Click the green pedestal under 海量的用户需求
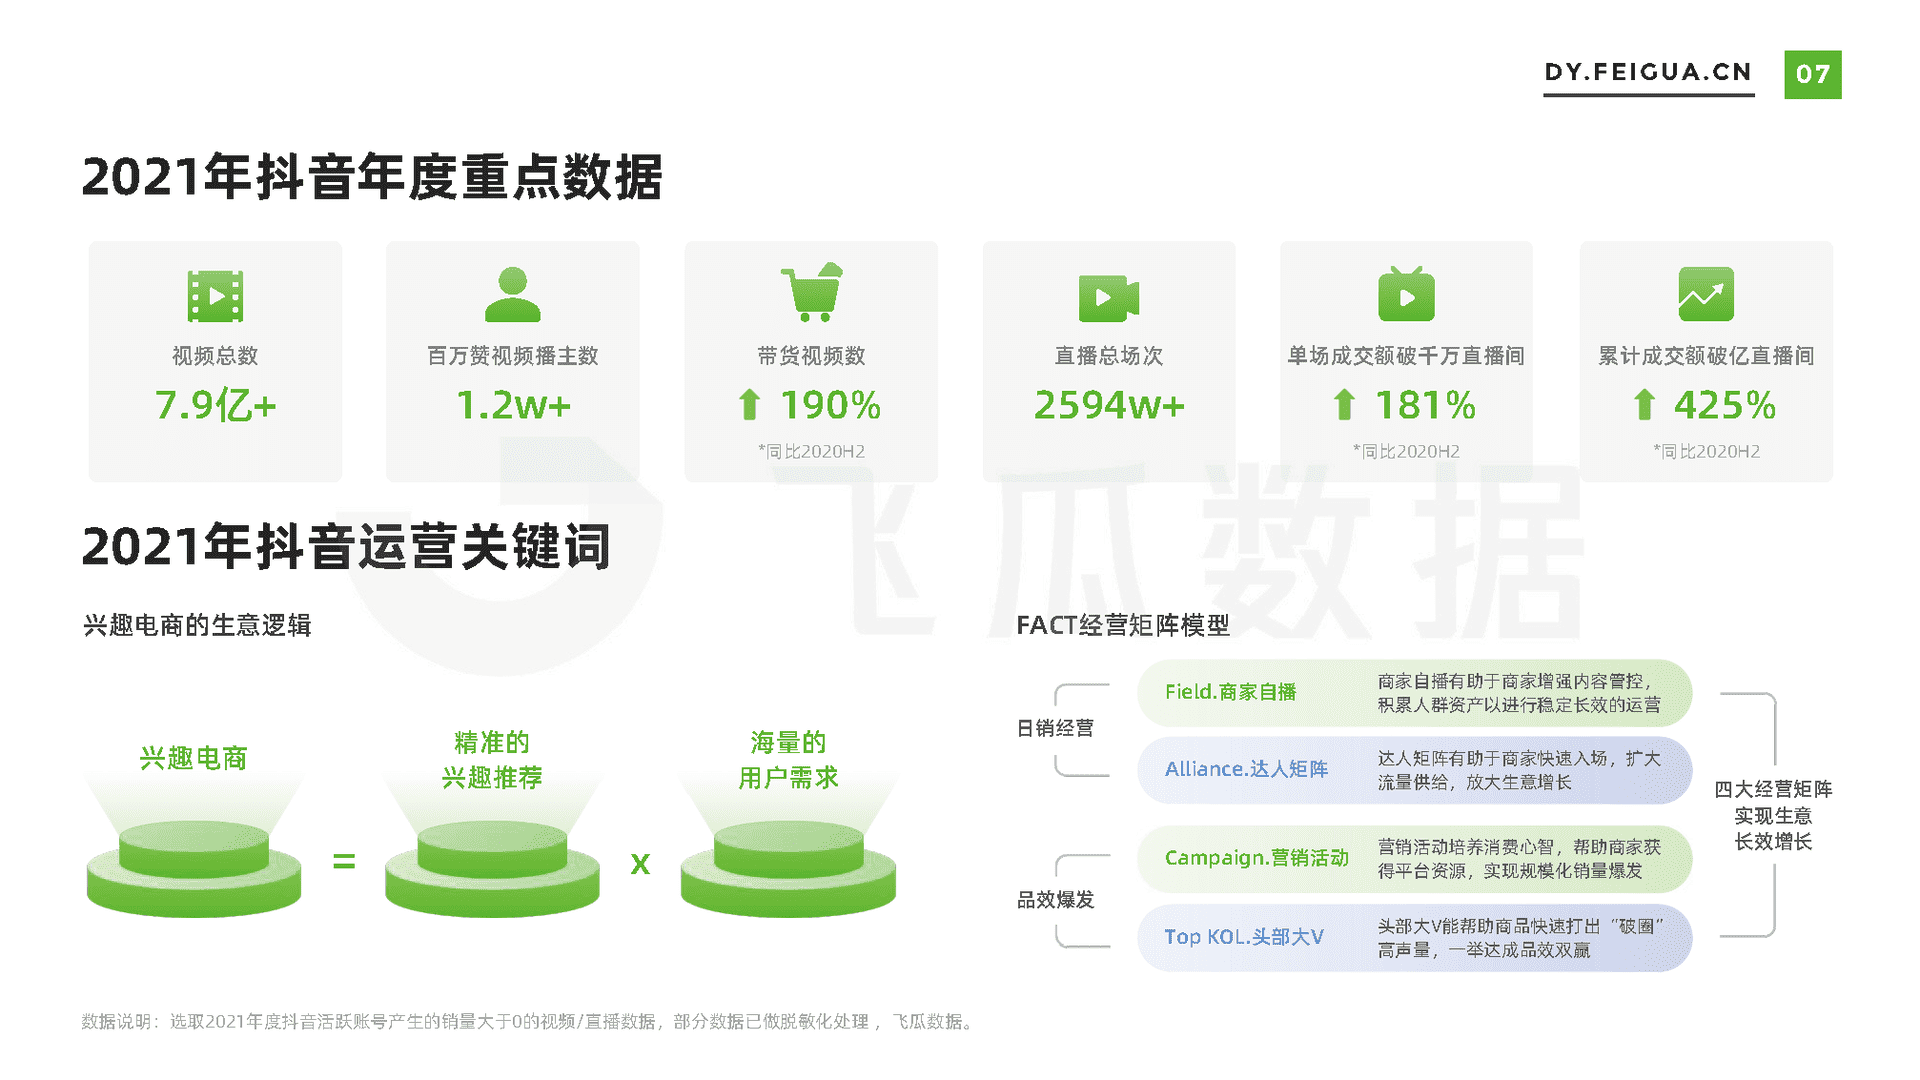 pos(788,867)
